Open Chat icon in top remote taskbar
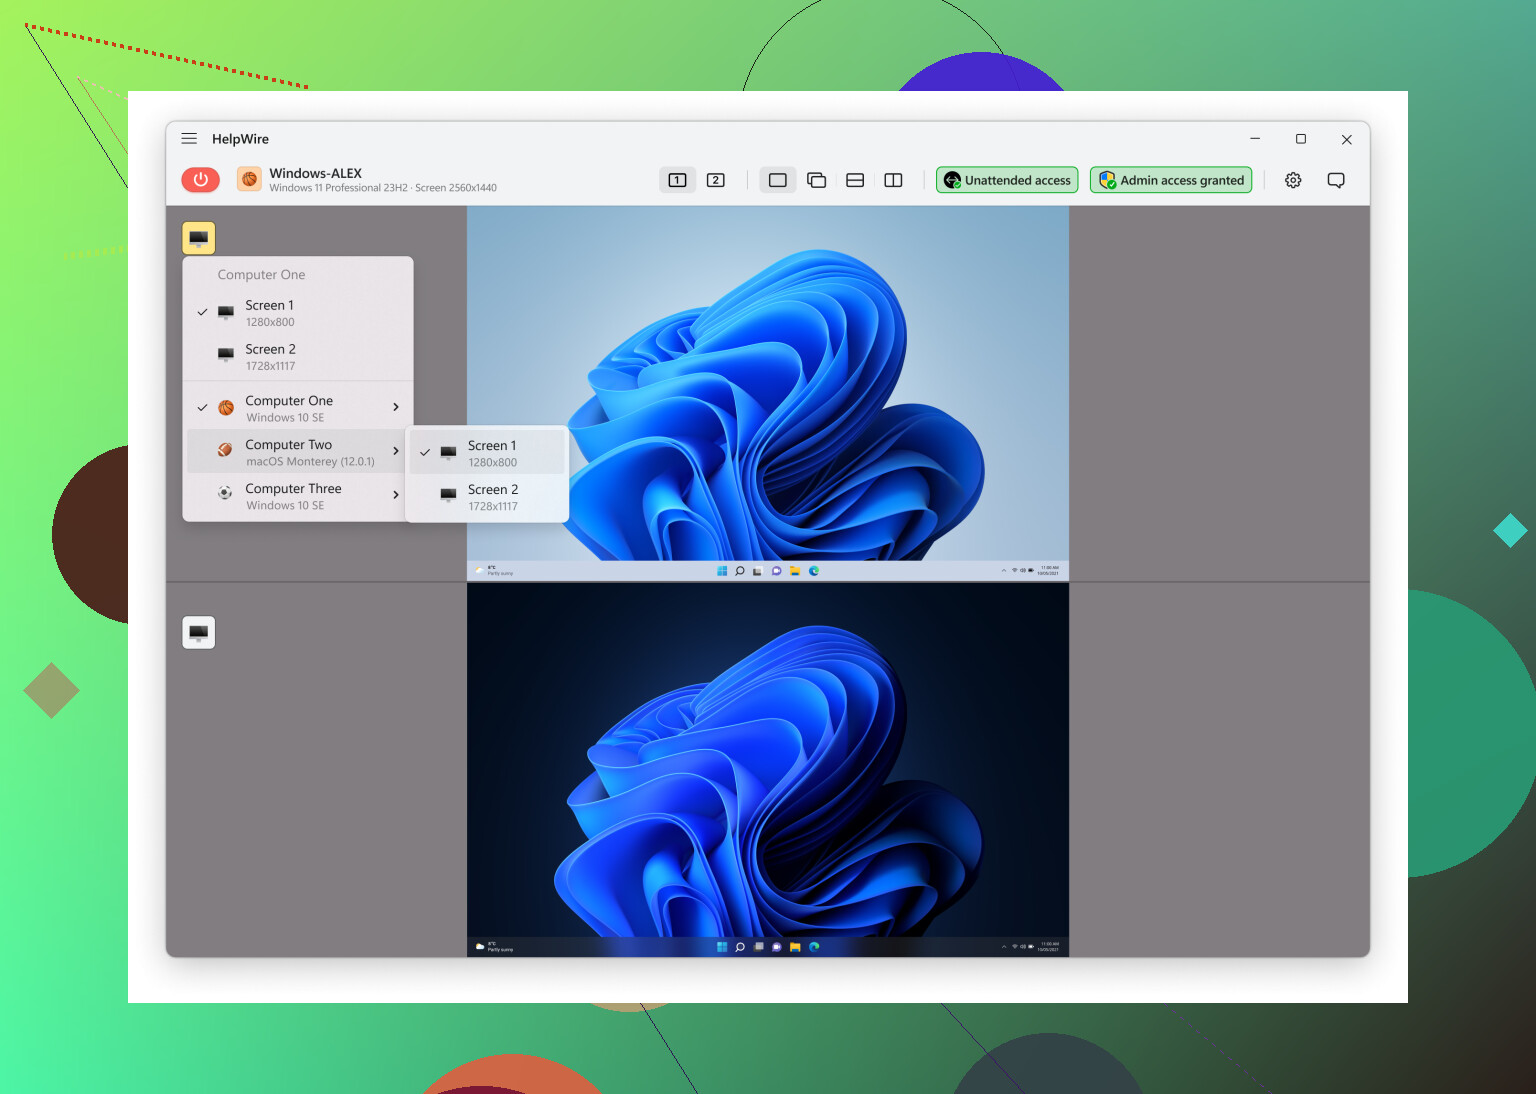 776,571
